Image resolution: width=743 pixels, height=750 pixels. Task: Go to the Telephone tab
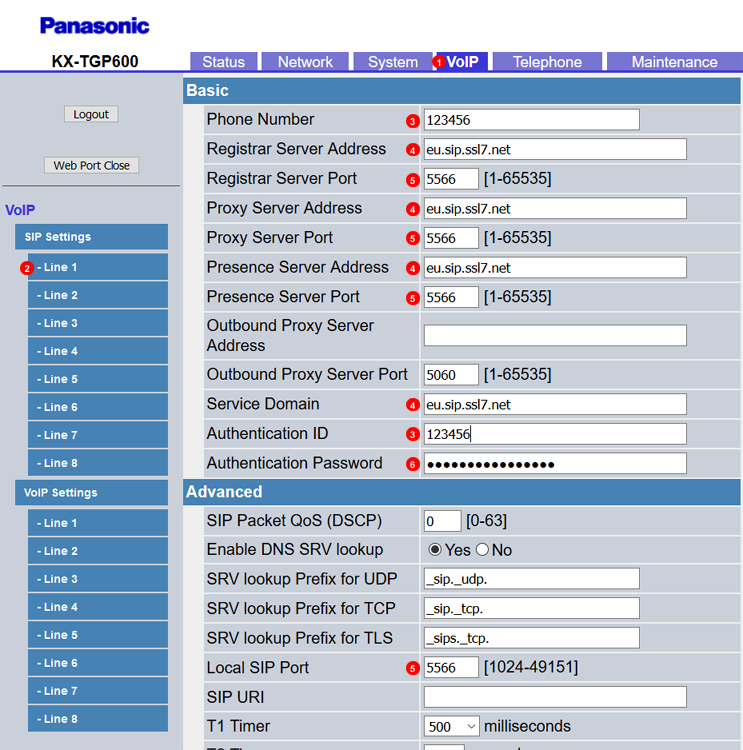547,62
